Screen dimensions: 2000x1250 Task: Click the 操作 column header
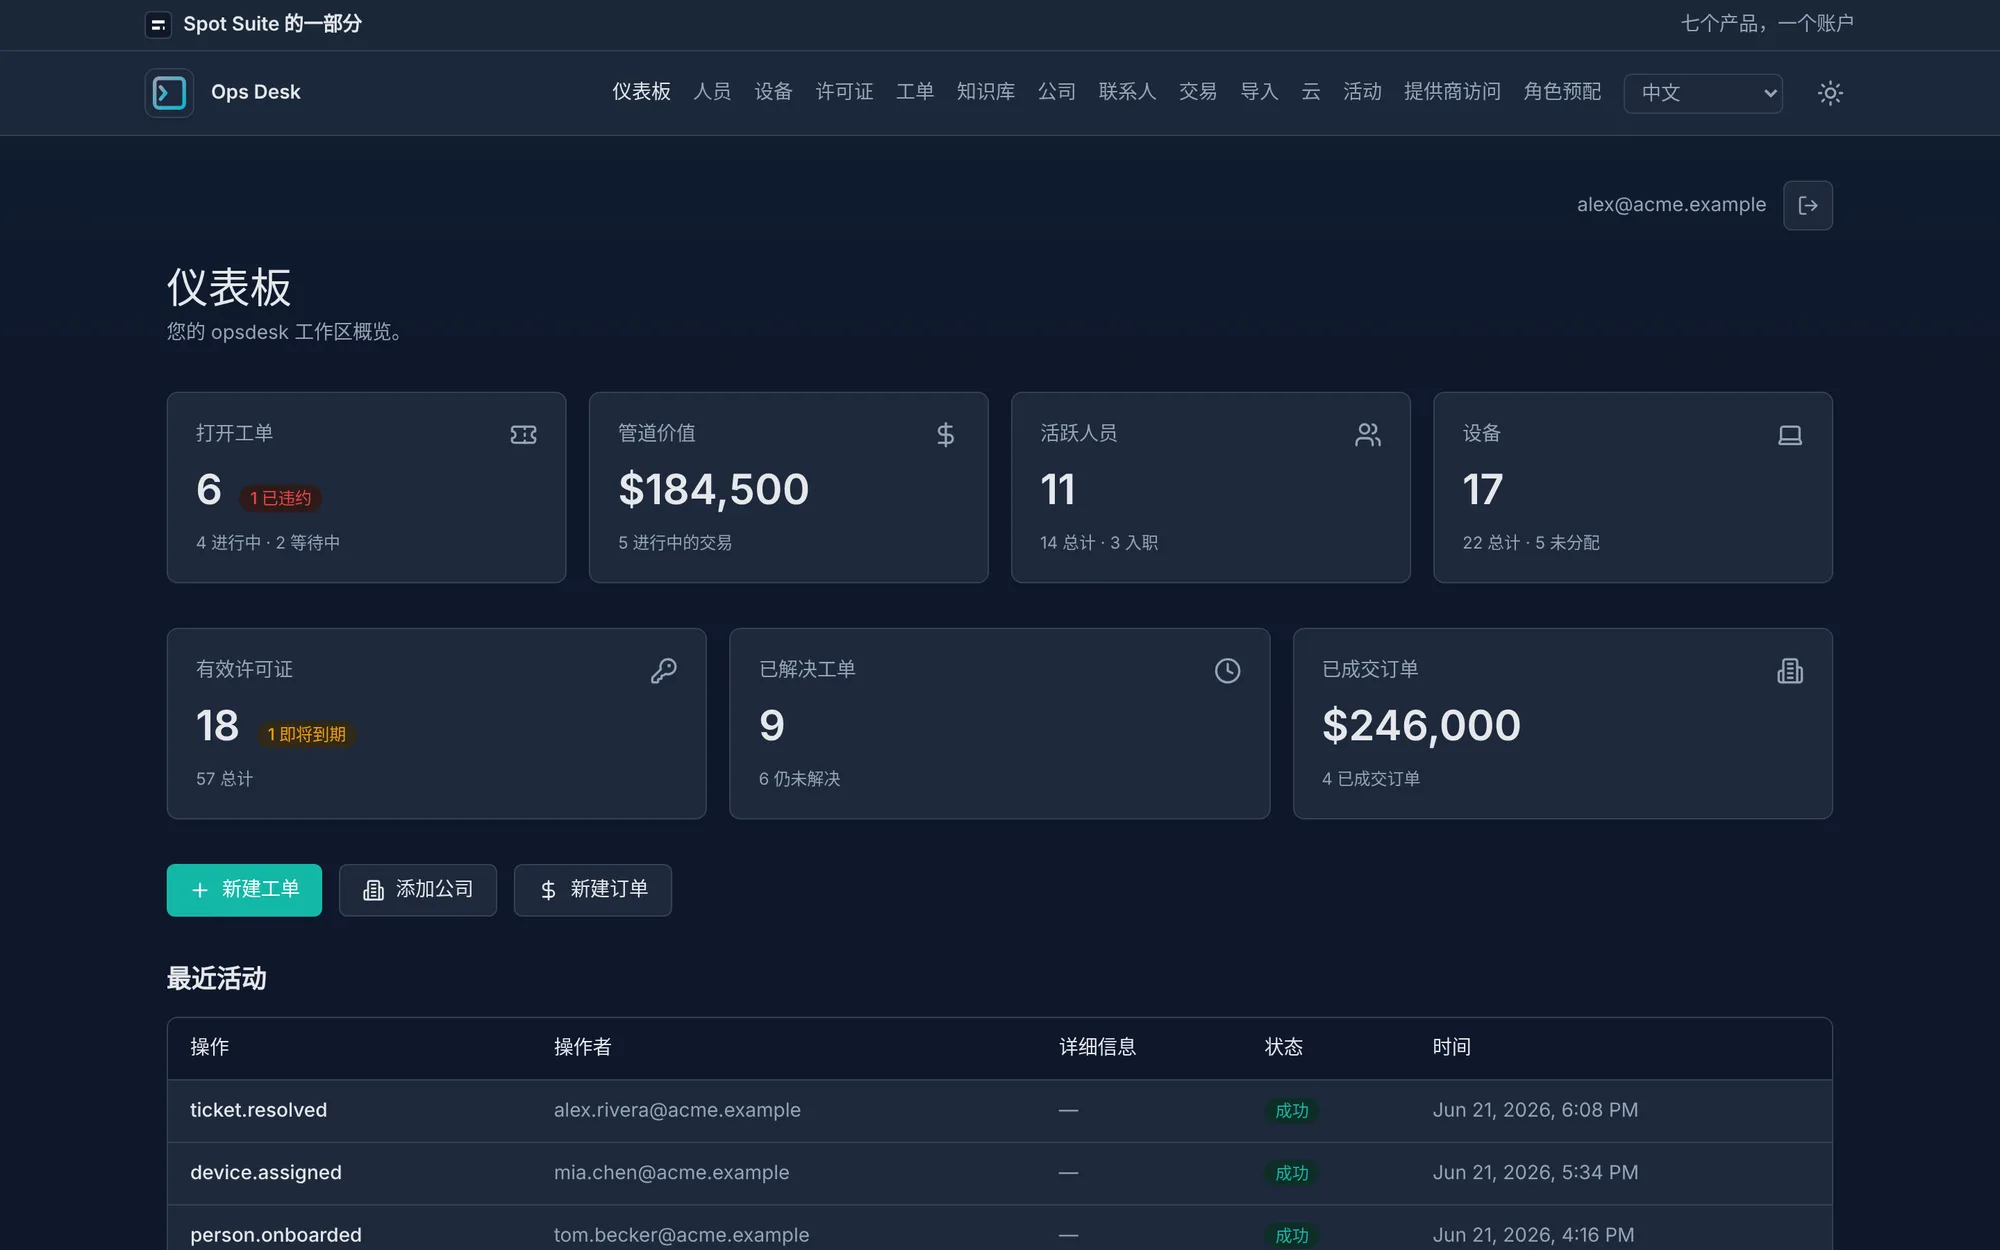(210, 1047)
